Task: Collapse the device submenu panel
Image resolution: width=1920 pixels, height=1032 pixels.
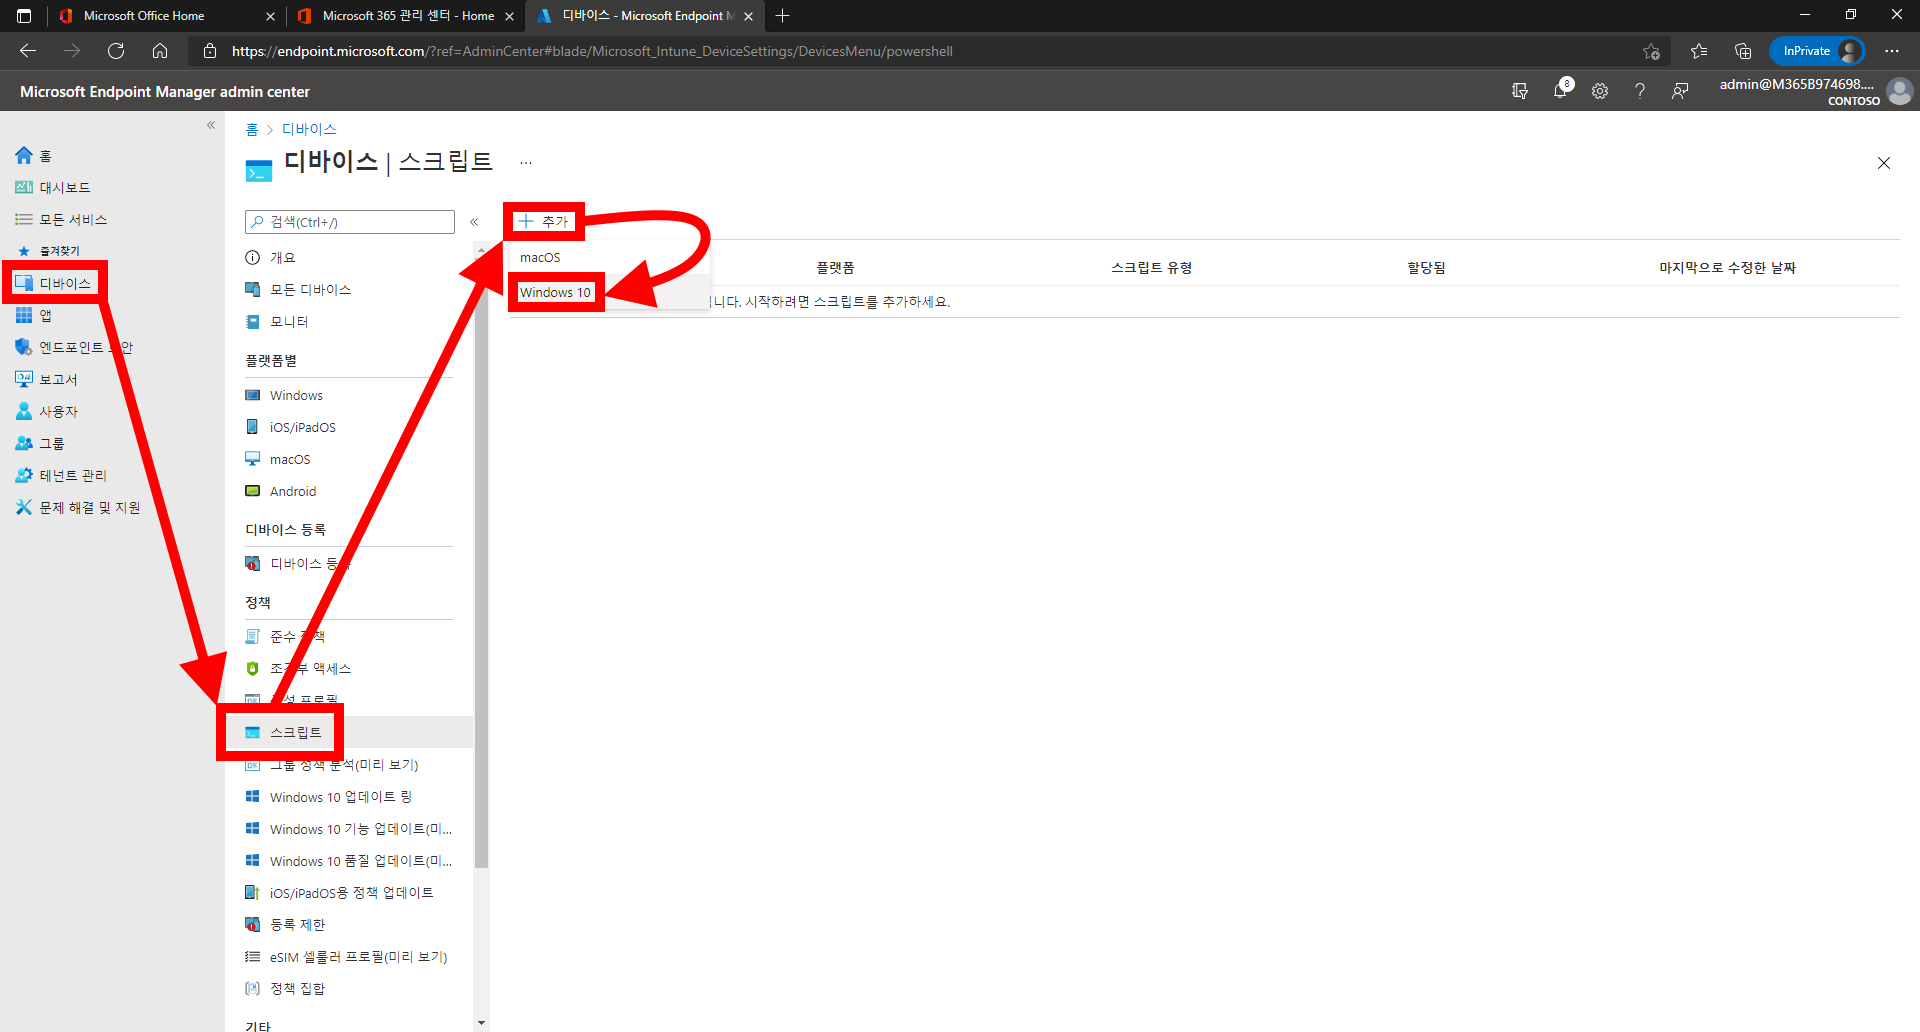Action: point(474,222)
